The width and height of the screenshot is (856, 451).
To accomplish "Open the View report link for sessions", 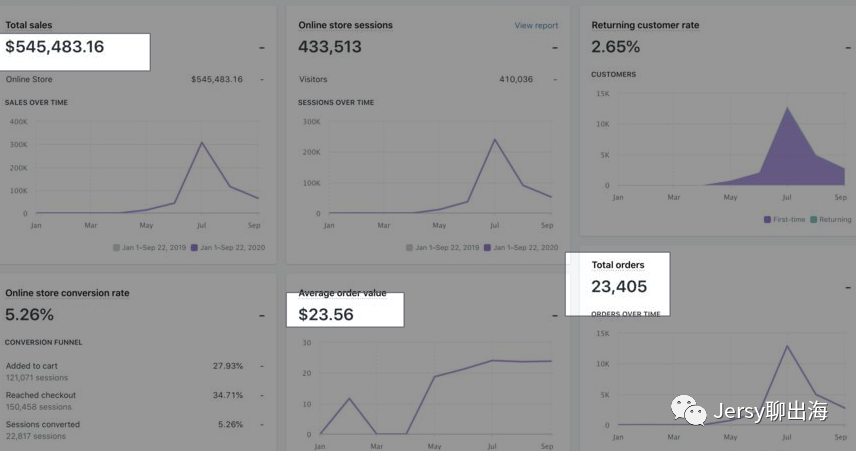I will click(x=536, y=26).
